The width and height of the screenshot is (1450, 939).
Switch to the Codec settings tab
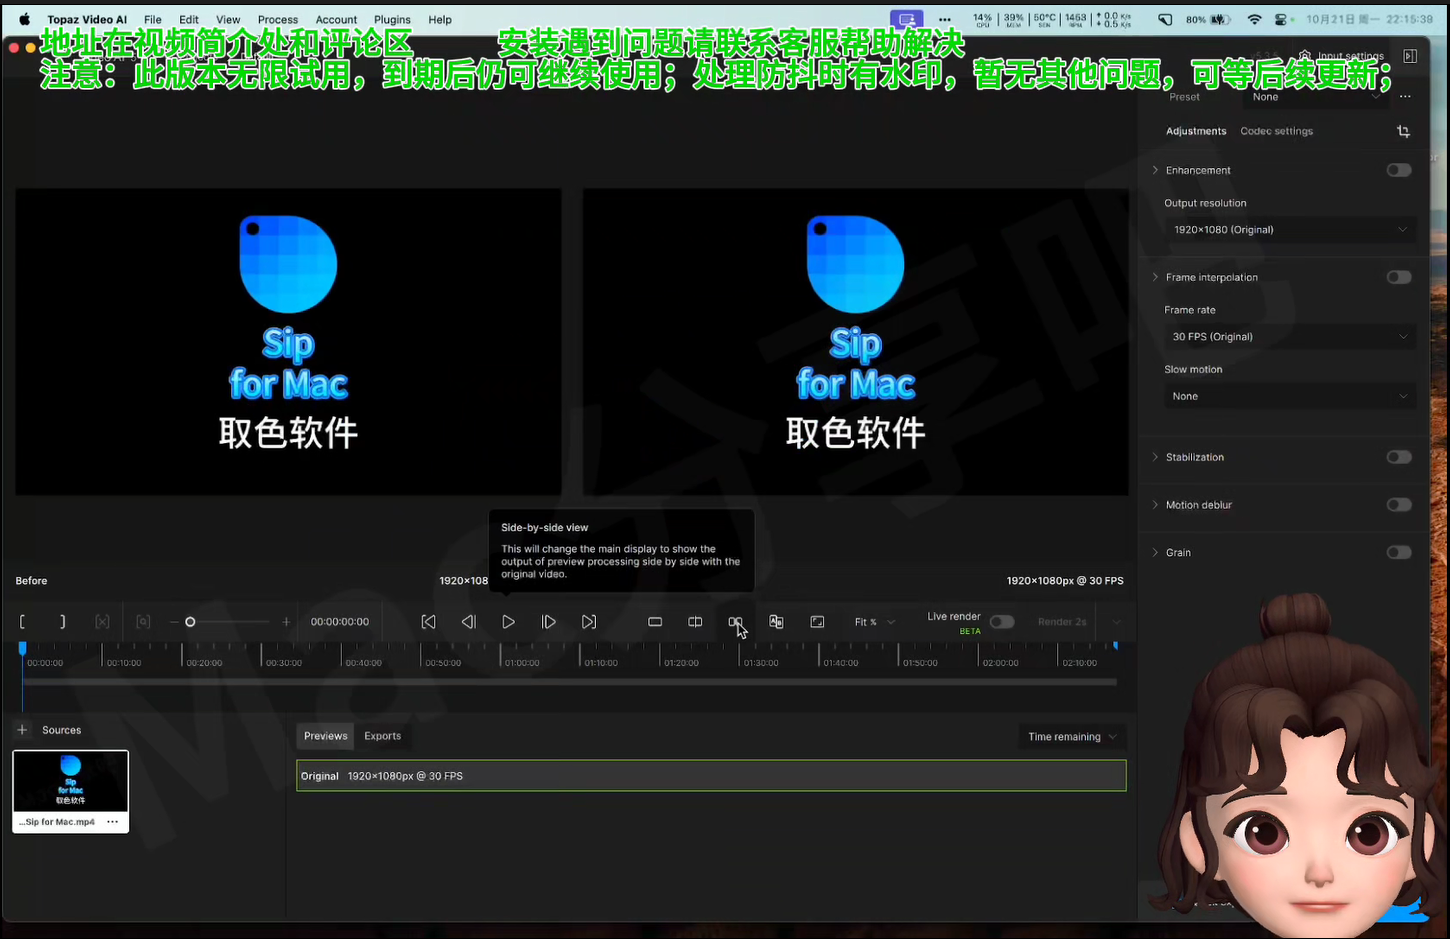pyautogui.click(x=1276, y=131)
